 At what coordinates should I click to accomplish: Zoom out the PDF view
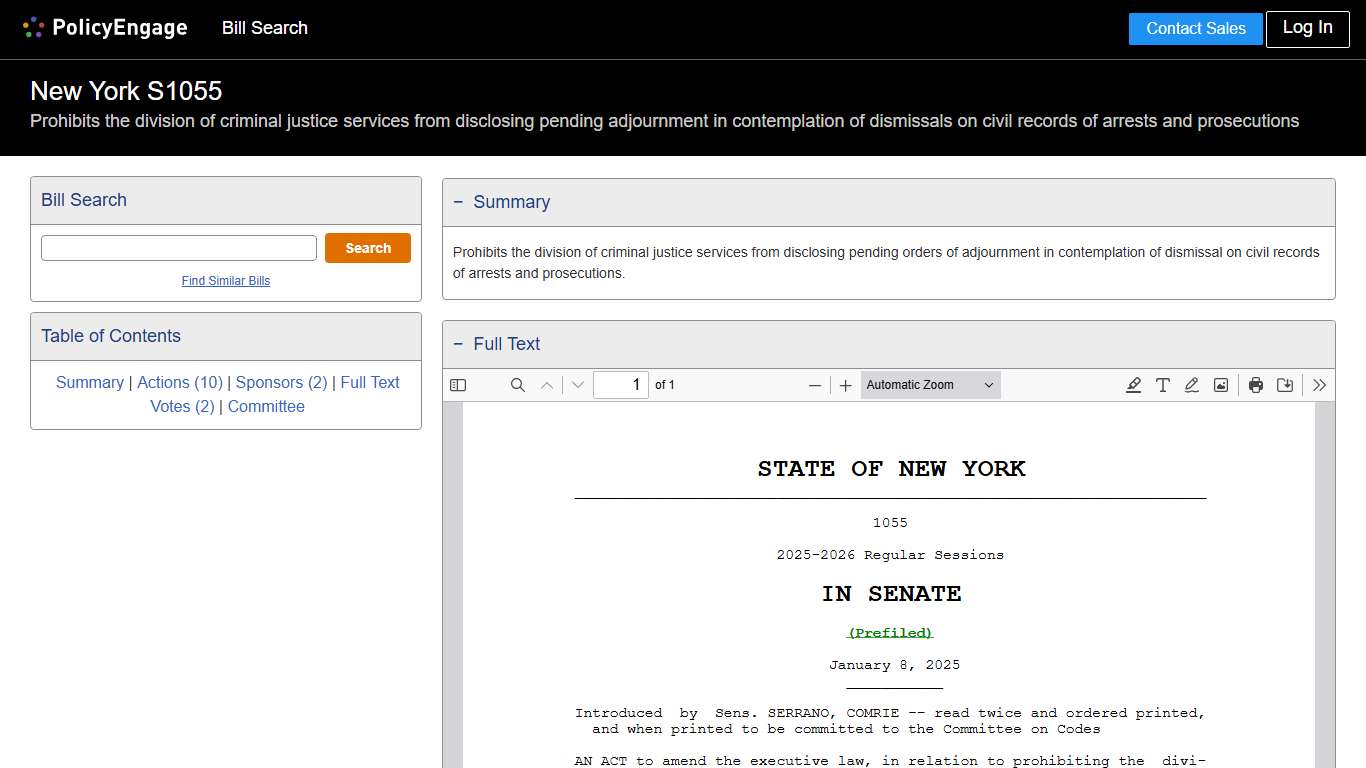point(815,385)
